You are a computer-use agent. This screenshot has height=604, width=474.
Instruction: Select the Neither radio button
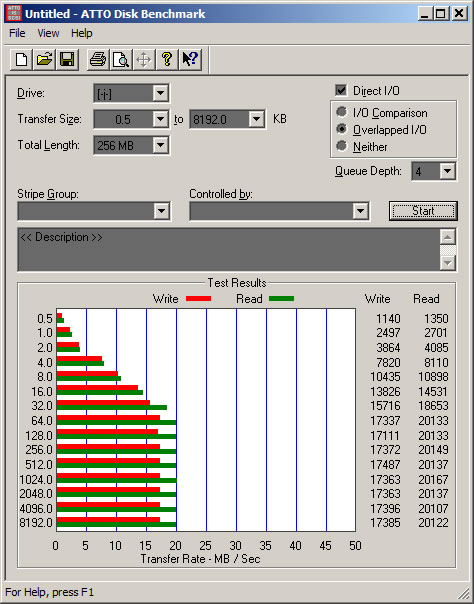[341, 146]
